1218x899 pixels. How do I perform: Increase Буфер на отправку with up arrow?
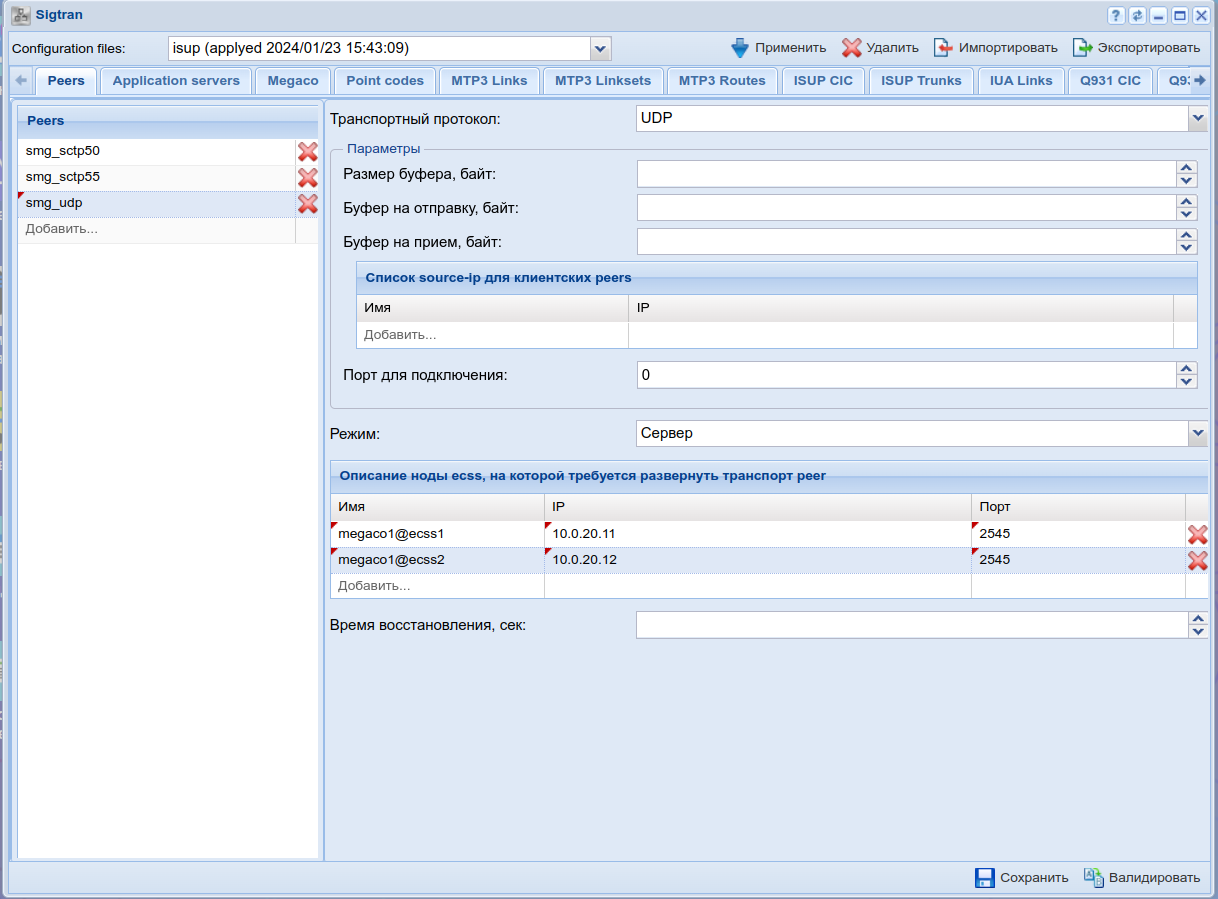point(1187,201)
